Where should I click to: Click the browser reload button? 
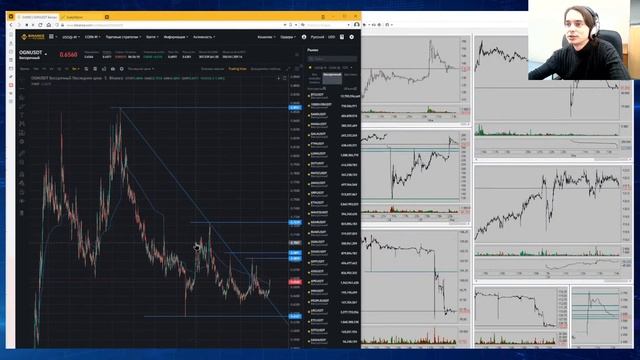click(40, 25)
